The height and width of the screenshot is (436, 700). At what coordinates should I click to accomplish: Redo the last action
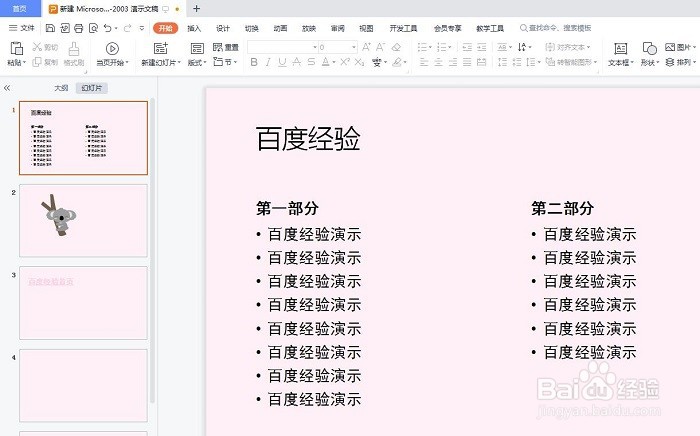click(128, 28)
